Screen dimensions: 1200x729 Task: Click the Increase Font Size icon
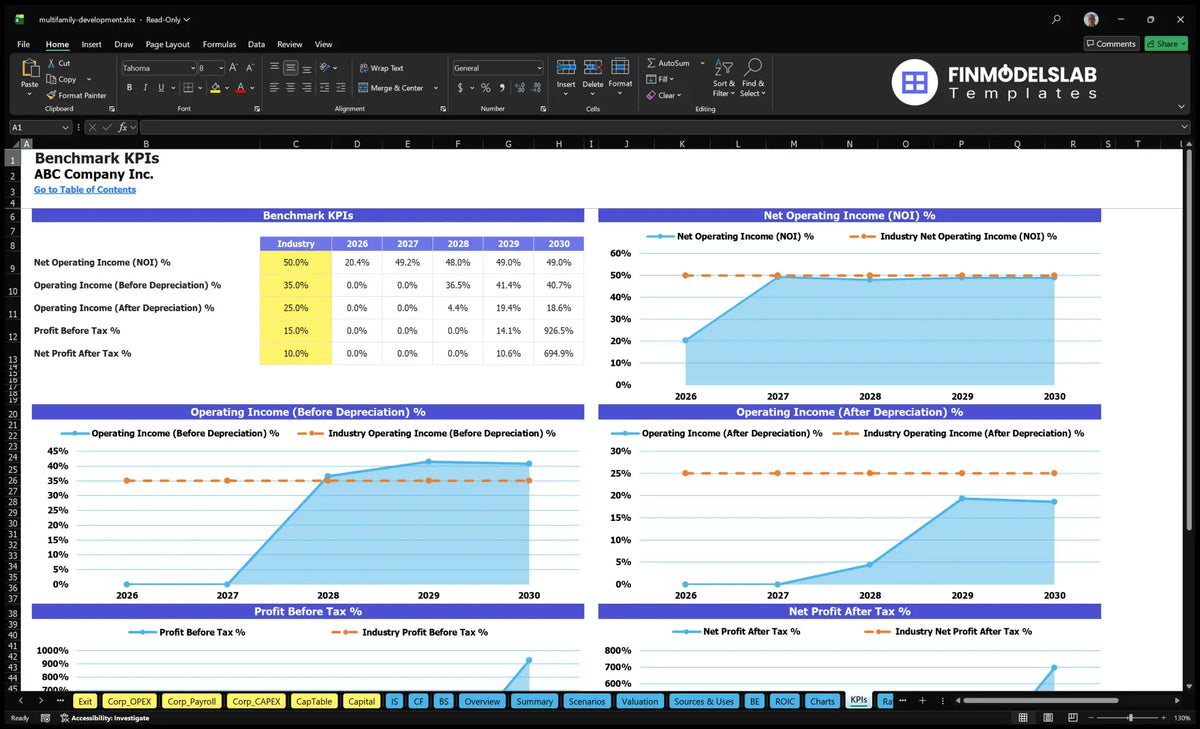(x=234, y=68)
